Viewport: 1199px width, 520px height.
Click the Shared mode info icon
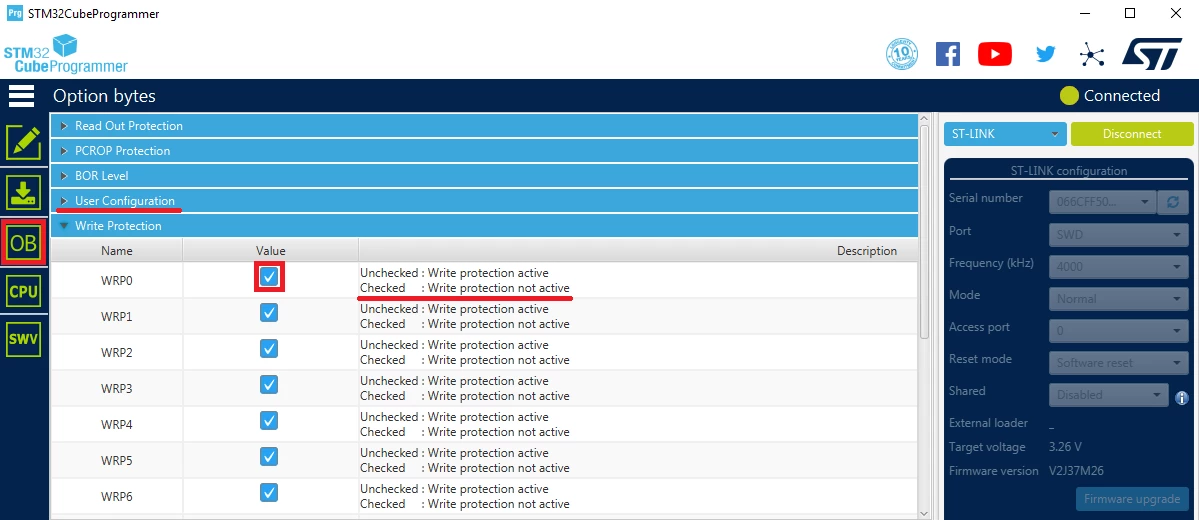1181,398
